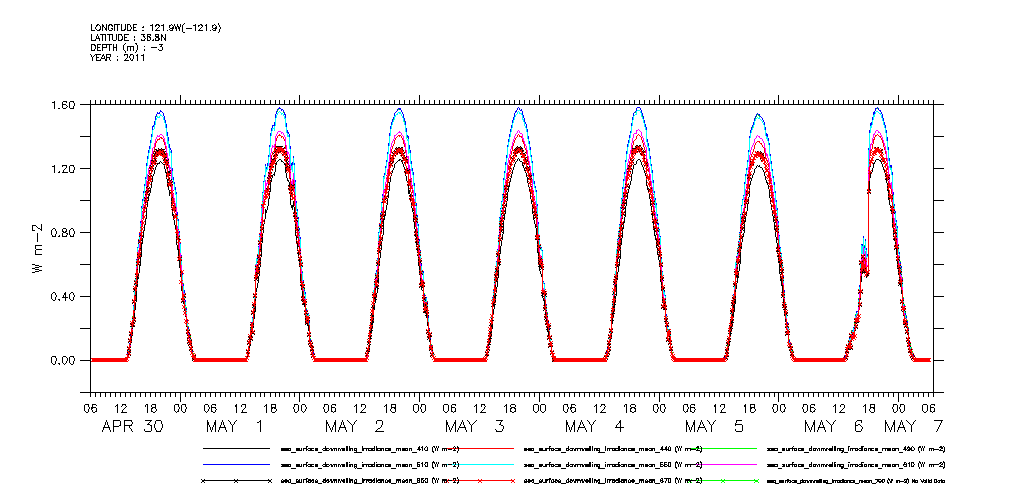Click the MAY 6 date label
This screenshot has width=1009, height=504.
tap(835, 426)
